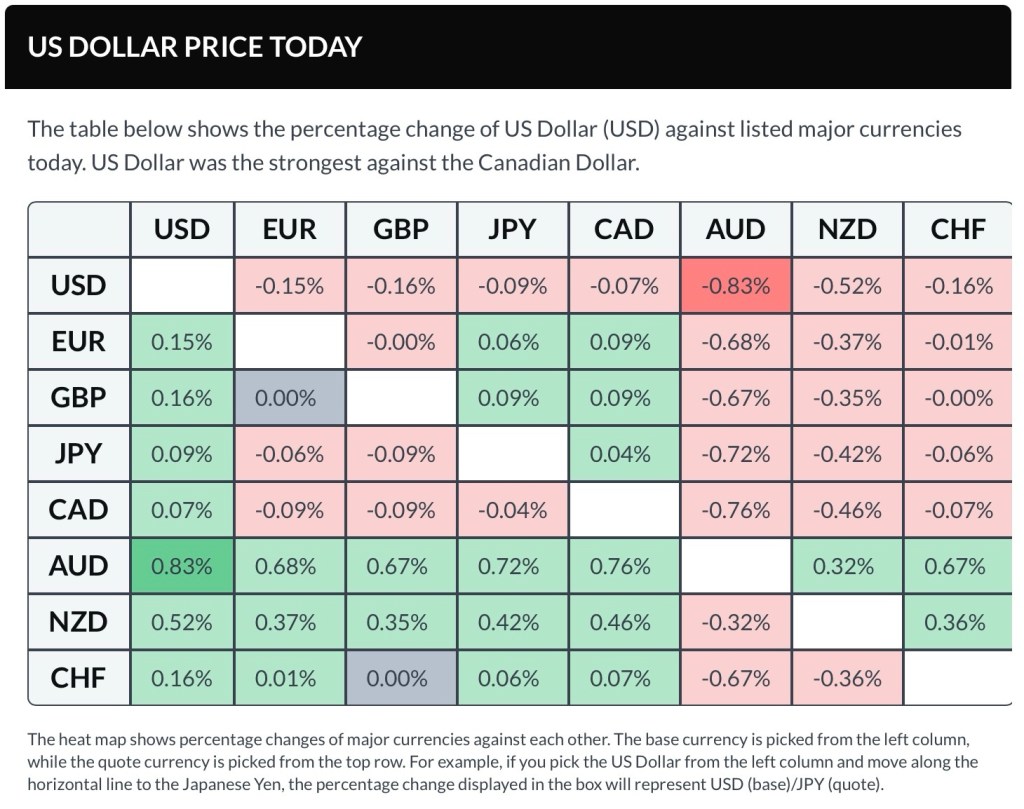This screenshot has height=809, width=1024.
Task: Select the EUR row's USD cell showing 0.15%
Action: pyautogui.click(x=182, y=342)
